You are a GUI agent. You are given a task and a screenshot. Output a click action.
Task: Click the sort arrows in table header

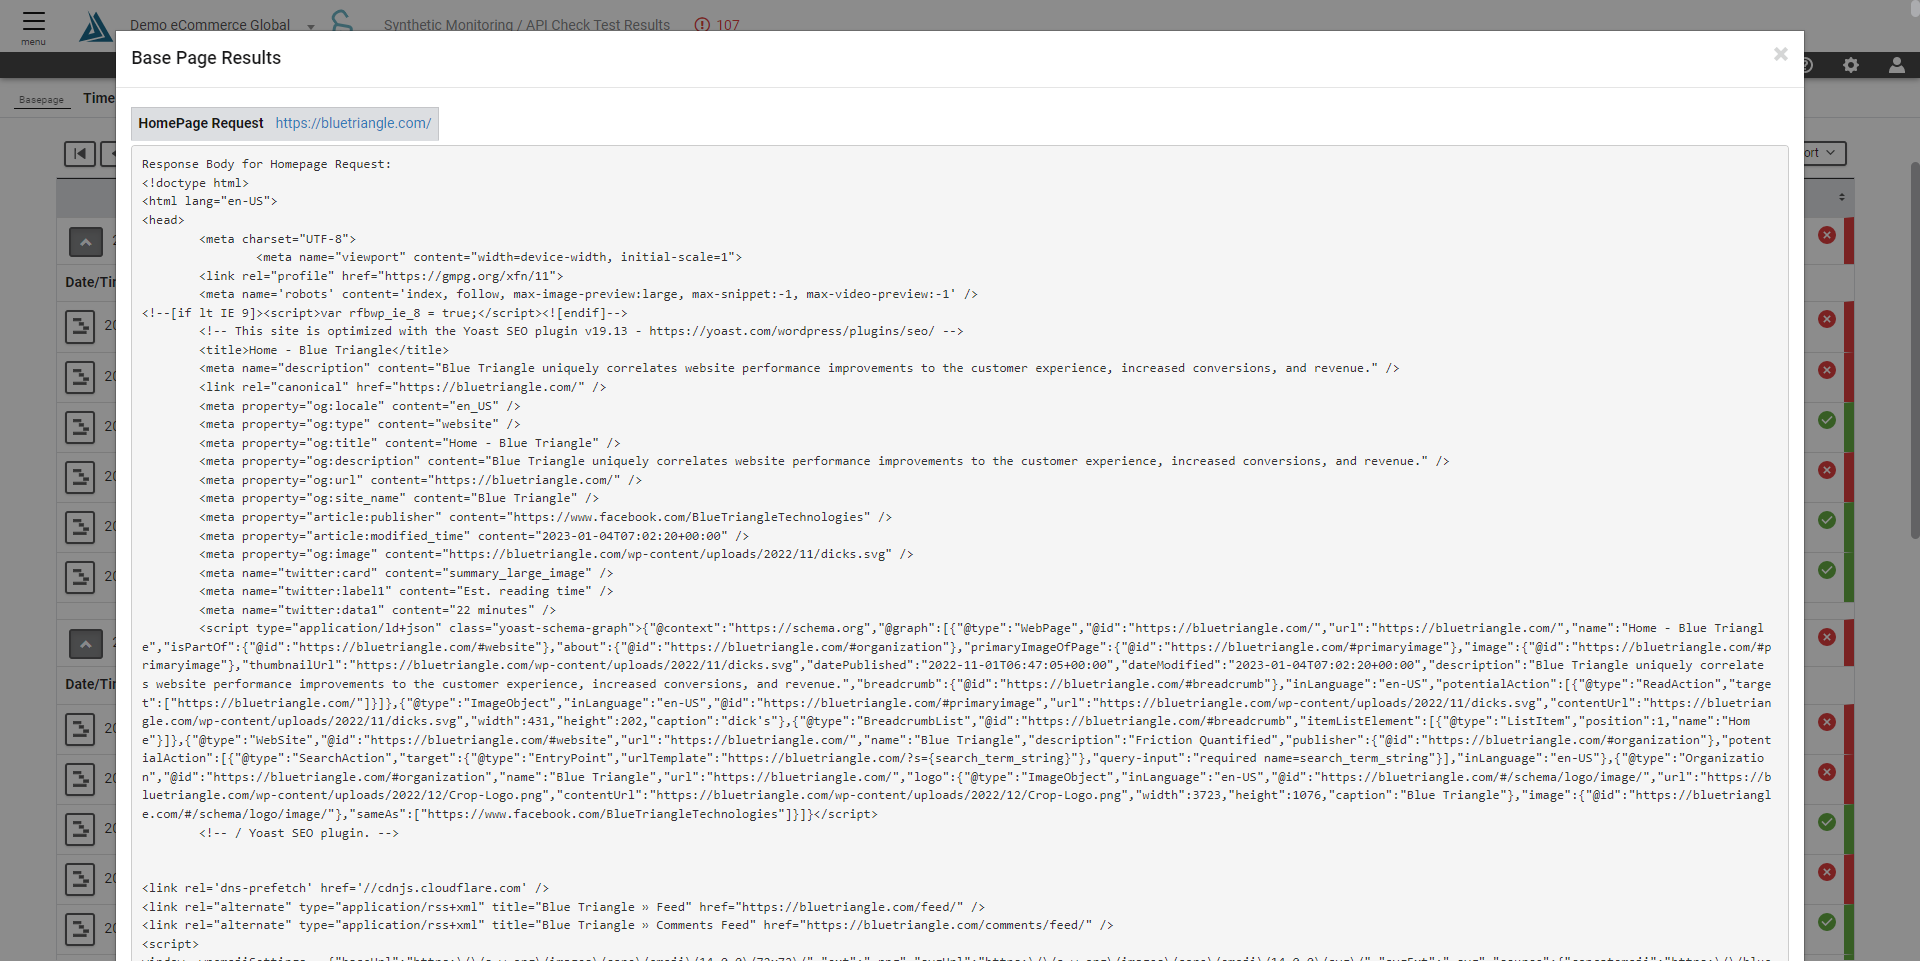[1841, 197]
